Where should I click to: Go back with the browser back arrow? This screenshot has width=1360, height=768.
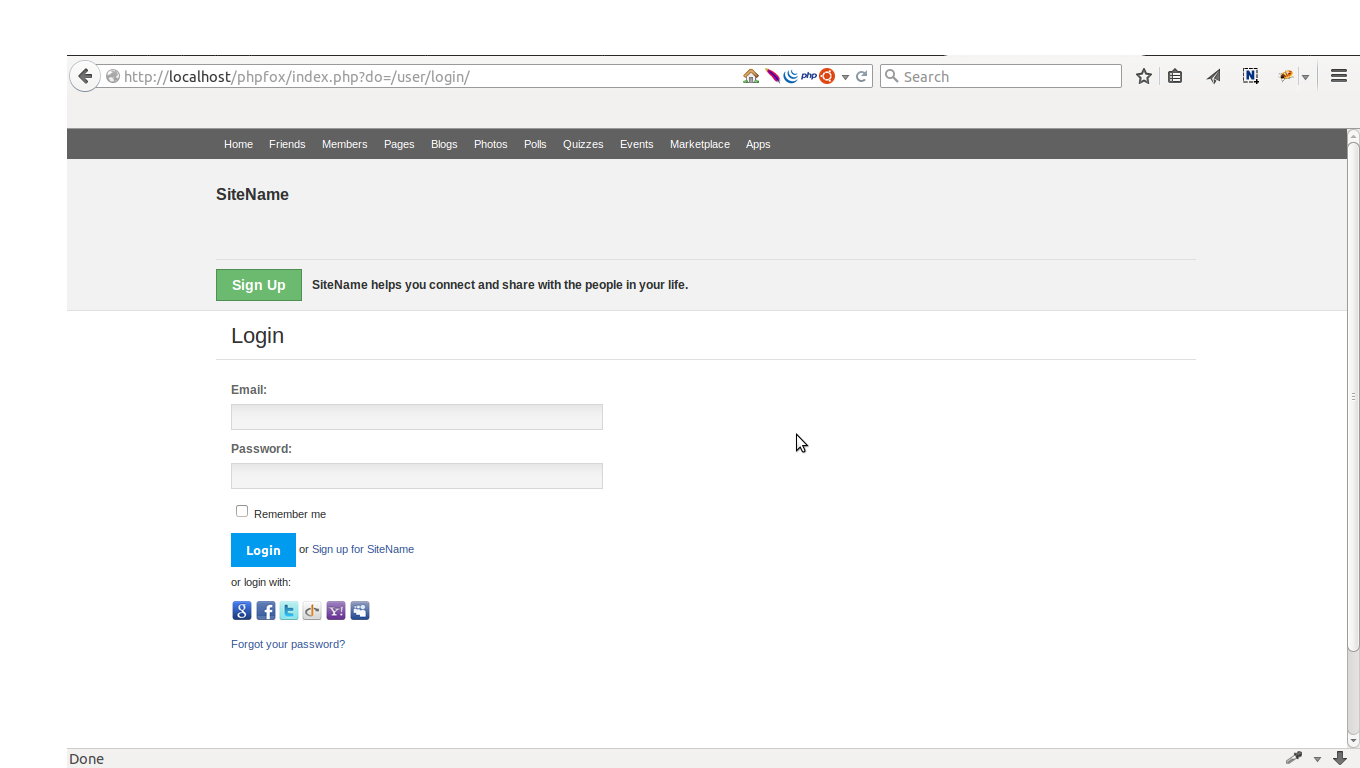pos(85,76)
